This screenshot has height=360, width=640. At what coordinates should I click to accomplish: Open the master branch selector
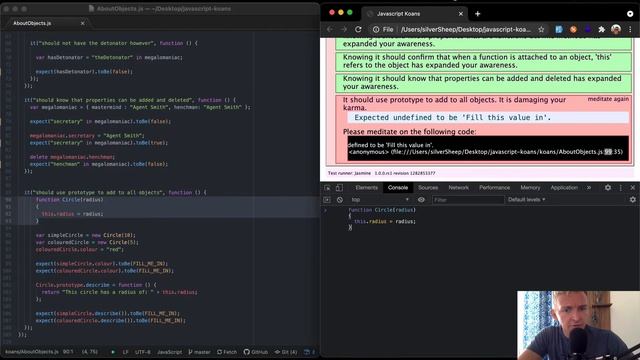(199, 352)
